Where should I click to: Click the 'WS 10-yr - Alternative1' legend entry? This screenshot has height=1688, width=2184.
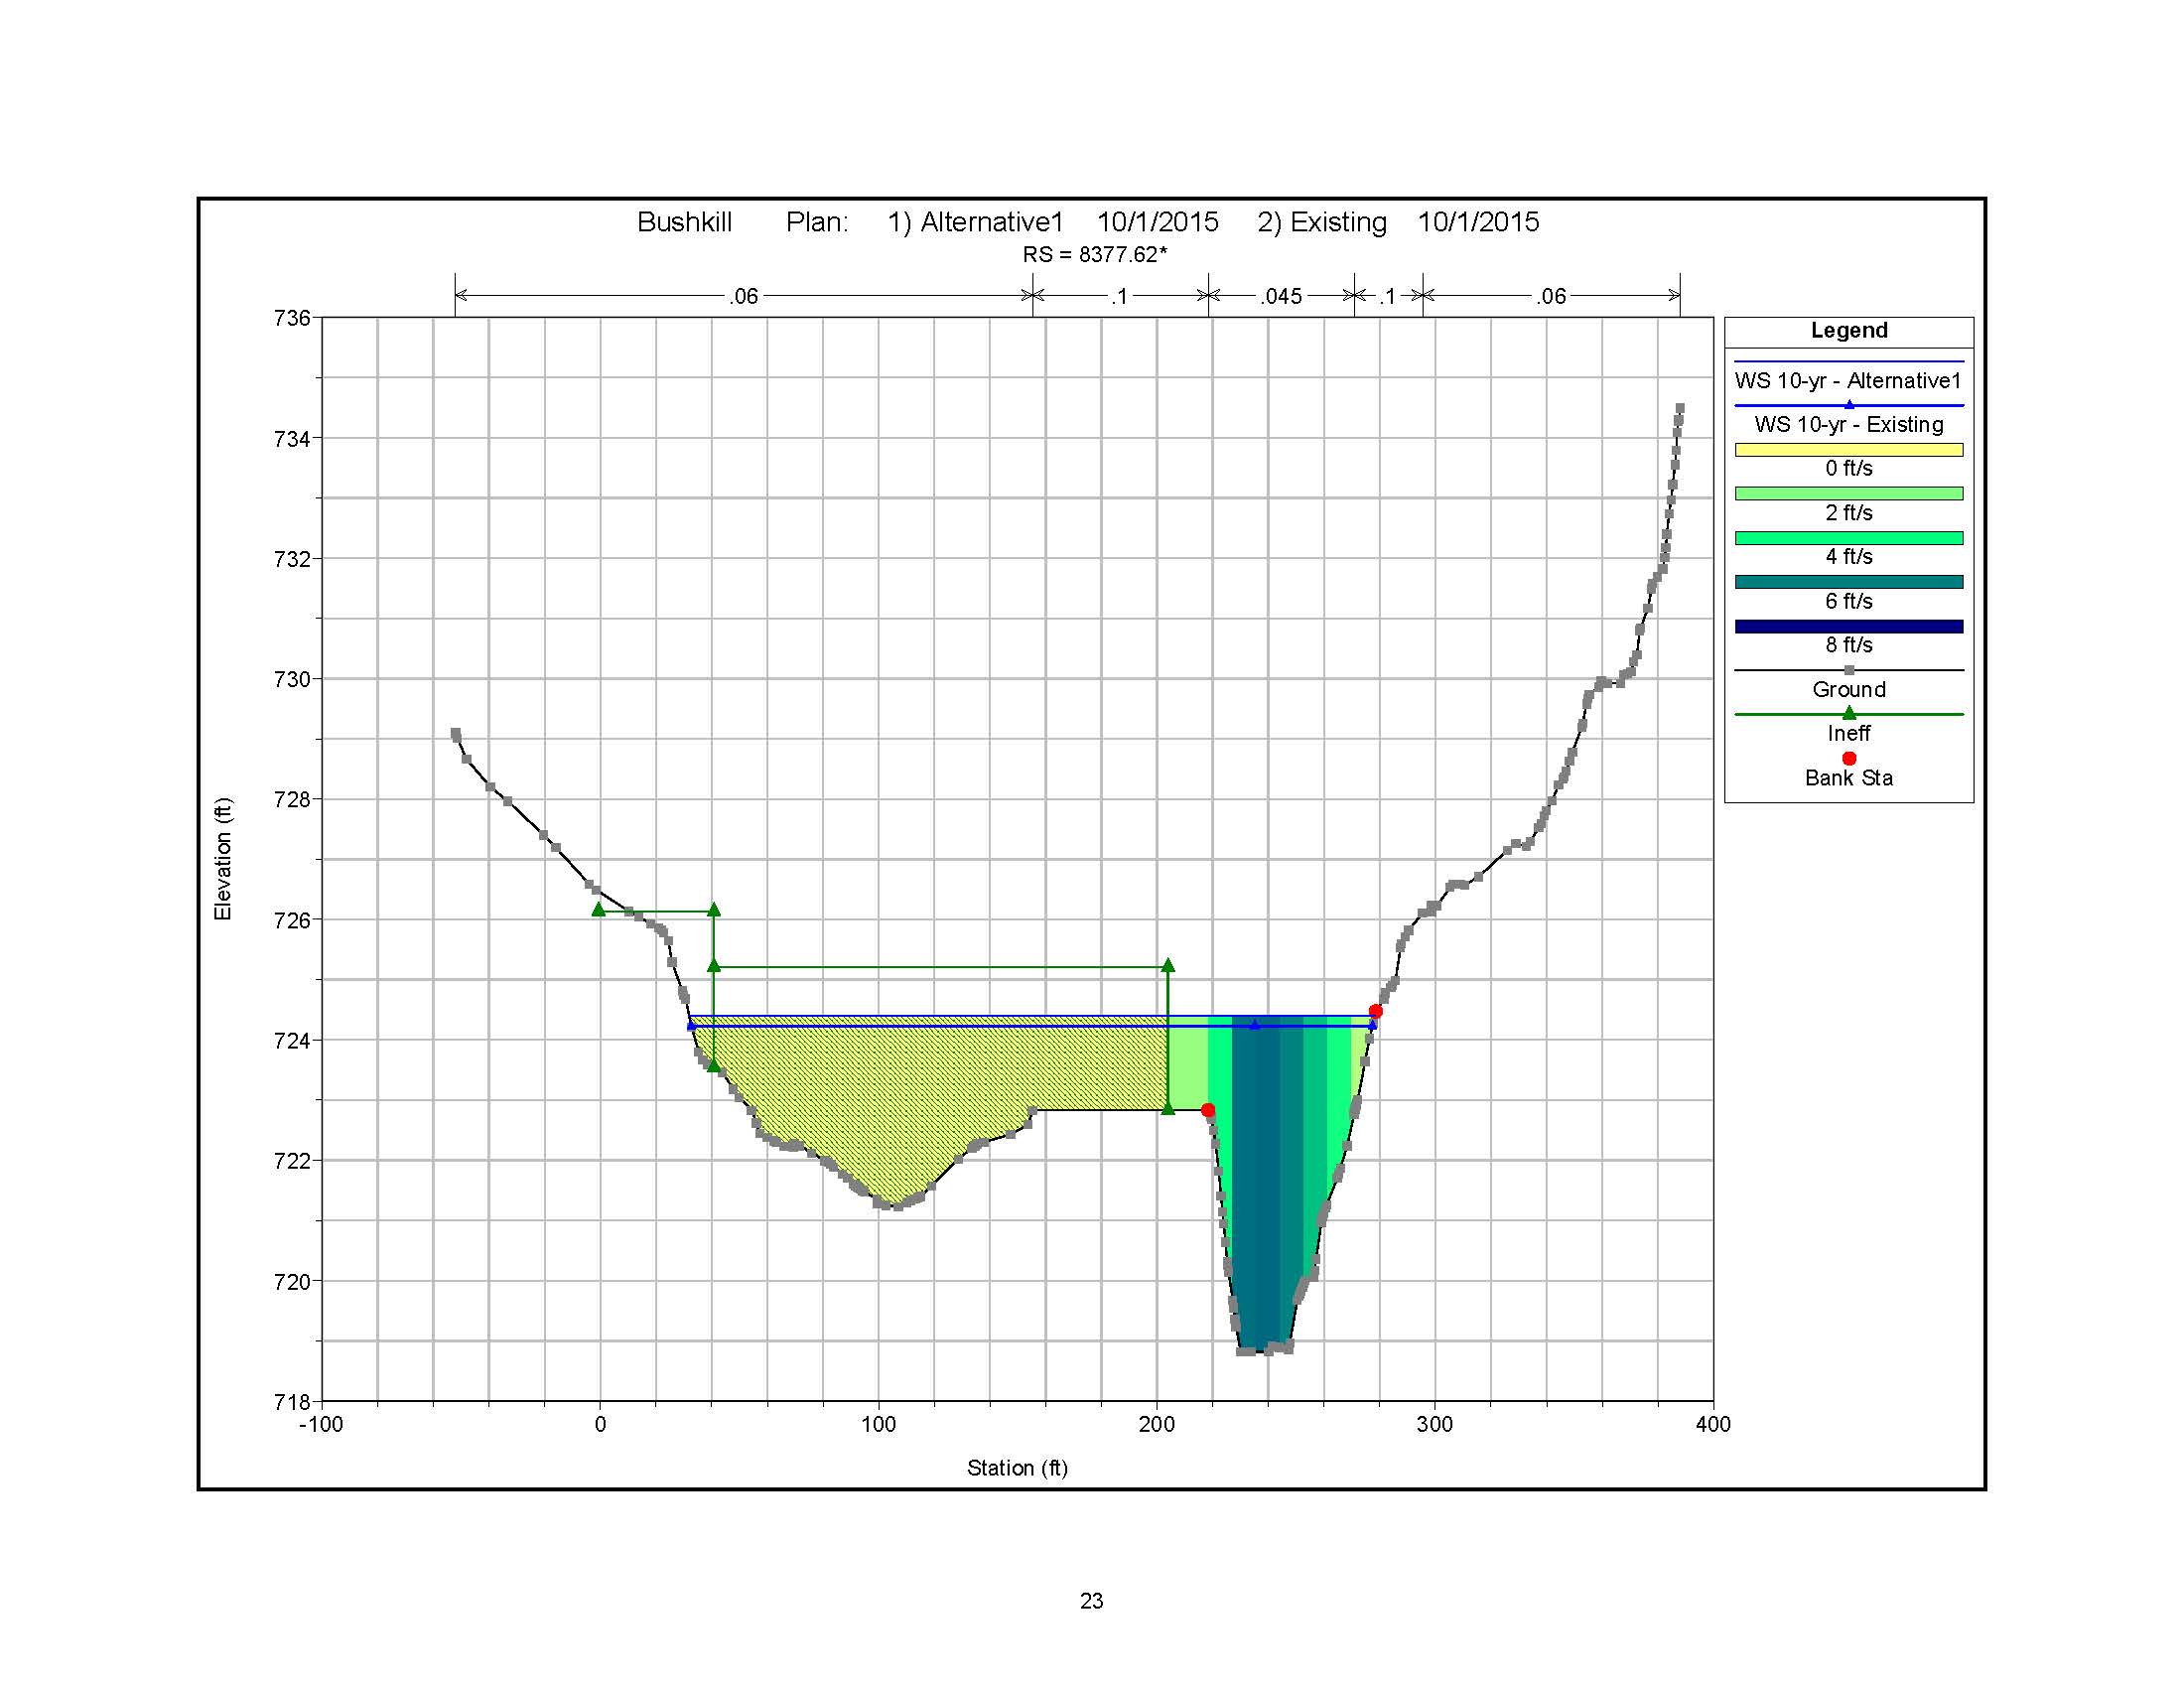coord(1848,380)
